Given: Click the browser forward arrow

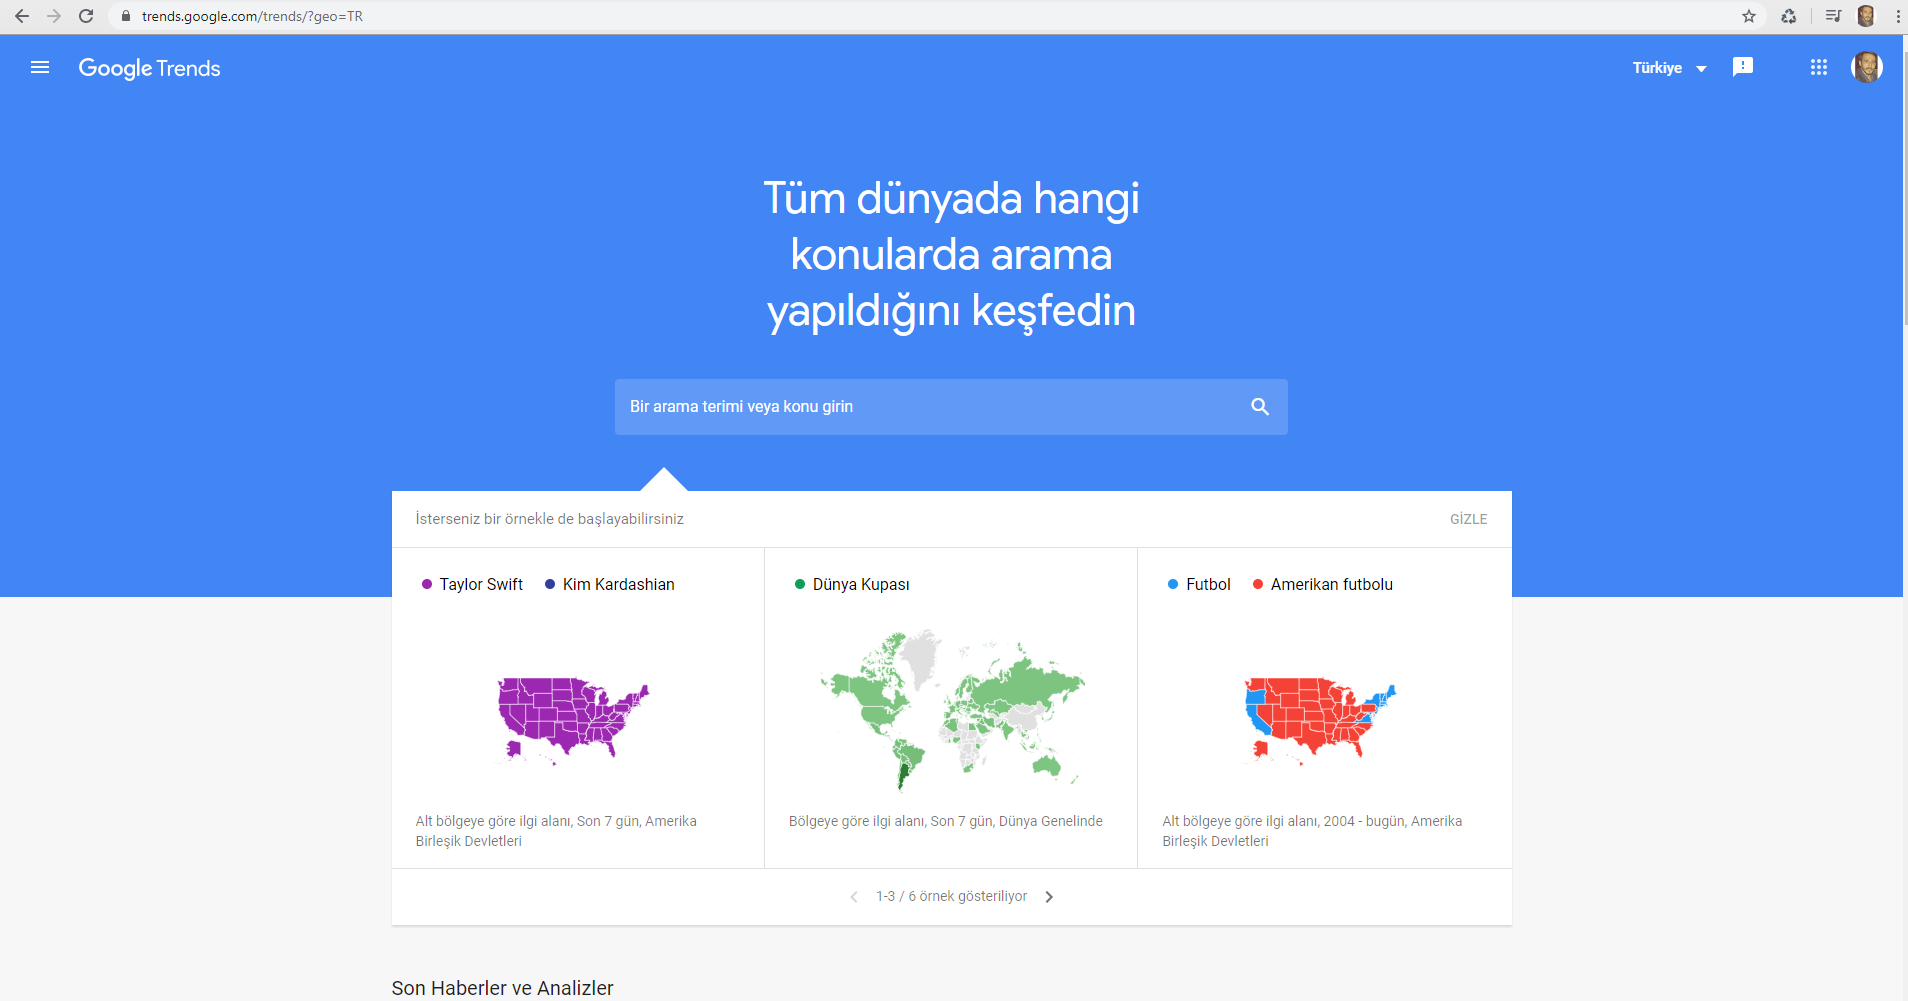Looking at the screenshot, I should [54, 16].
